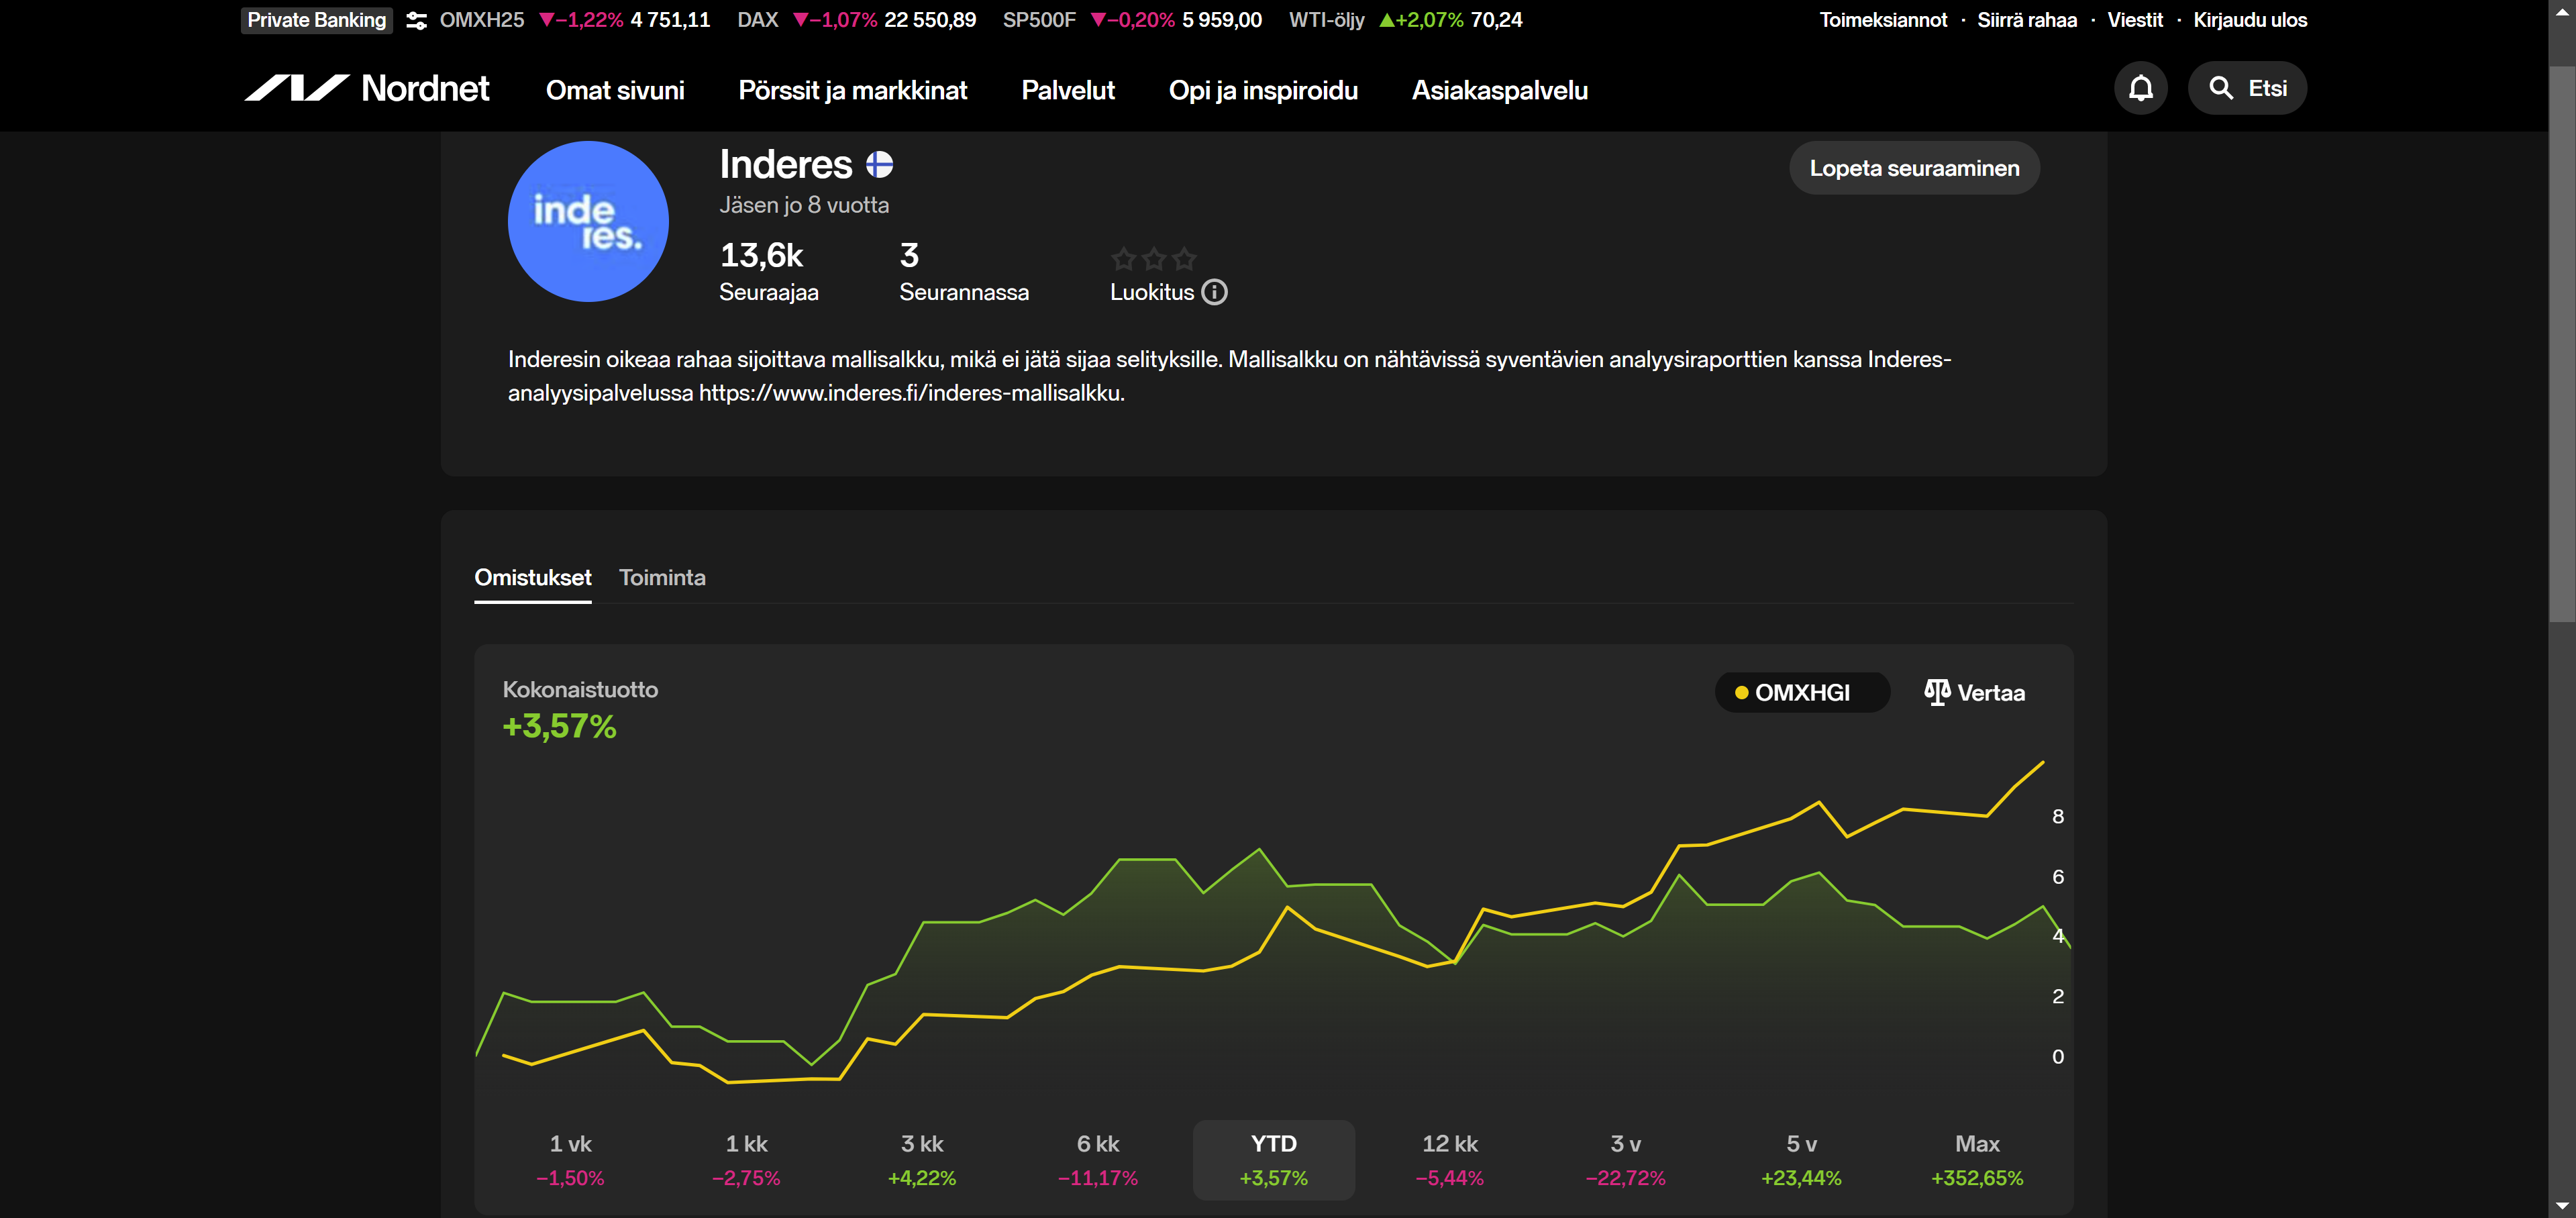Open the ticker settings sliders icon
This screenshot has width=2576, height=1218.
point(416,20)
